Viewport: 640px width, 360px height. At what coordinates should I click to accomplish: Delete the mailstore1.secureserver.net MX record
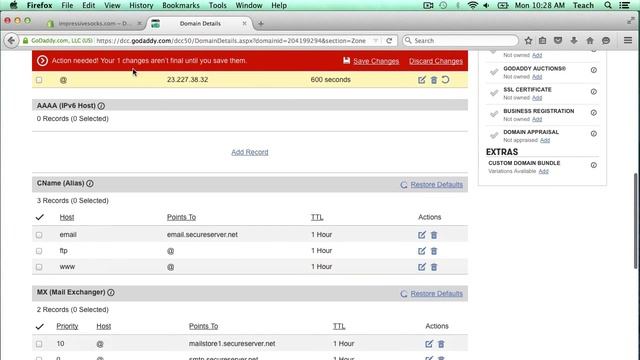click(441, 344)
